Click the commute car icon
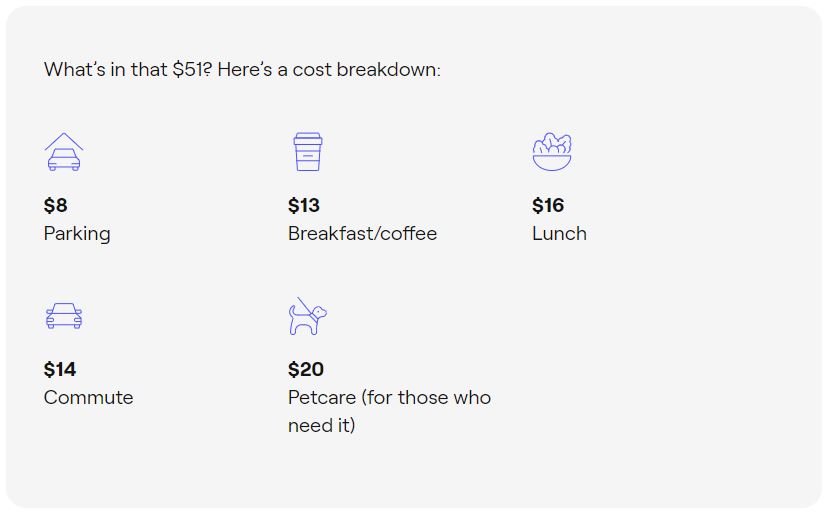Image resolution: width=827 pixels, height=515 pixels. pyautogui.click(x=64, y=316)
